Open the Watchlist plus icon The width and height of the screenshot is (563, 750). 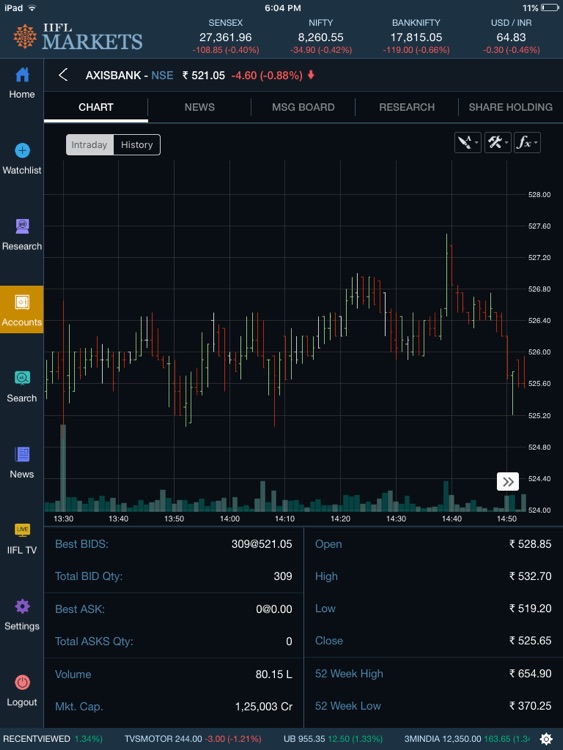pyautogui.click(x=22, y=150)
